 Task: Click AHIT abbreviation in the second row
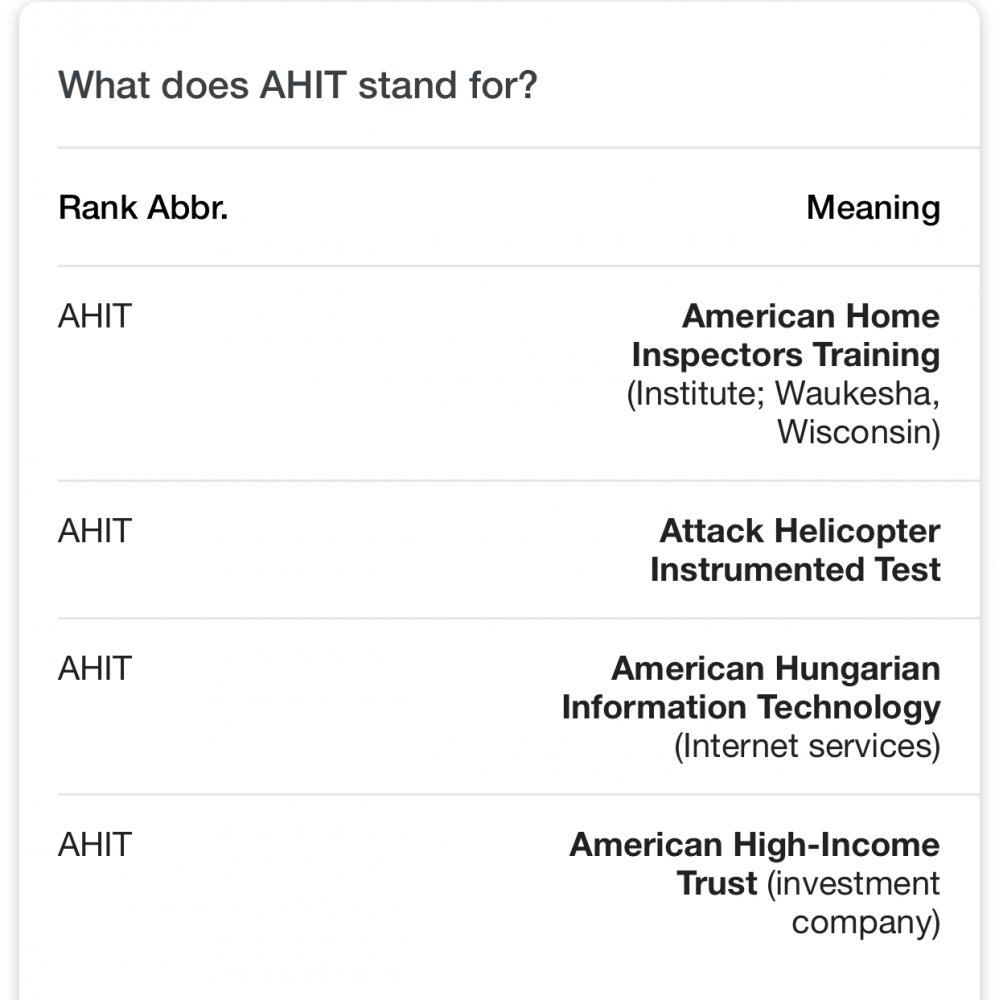[x=95, y=531]
